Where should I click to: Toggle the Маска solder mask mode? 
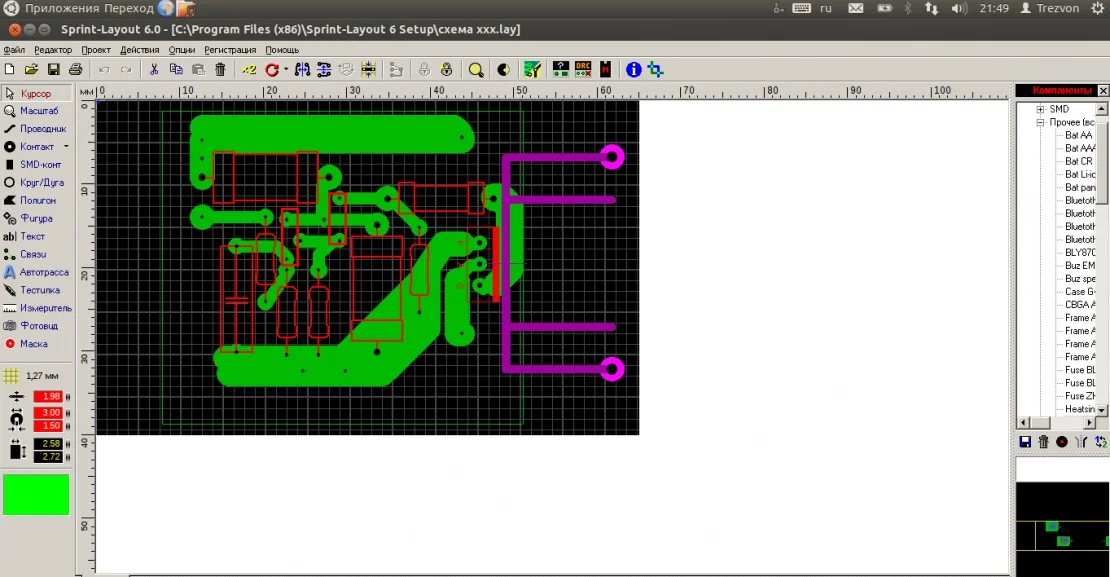(x=32, y=344)
